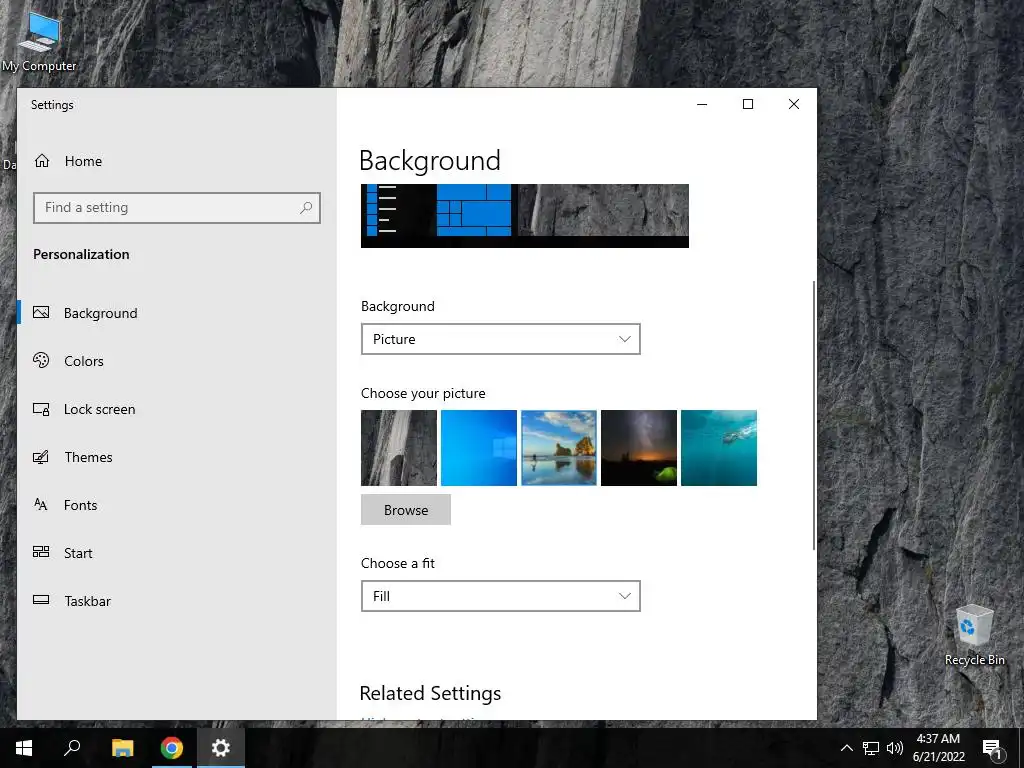Select the Background icon in sidebar
The image size is (1024, 768).
tap(41, 313)
